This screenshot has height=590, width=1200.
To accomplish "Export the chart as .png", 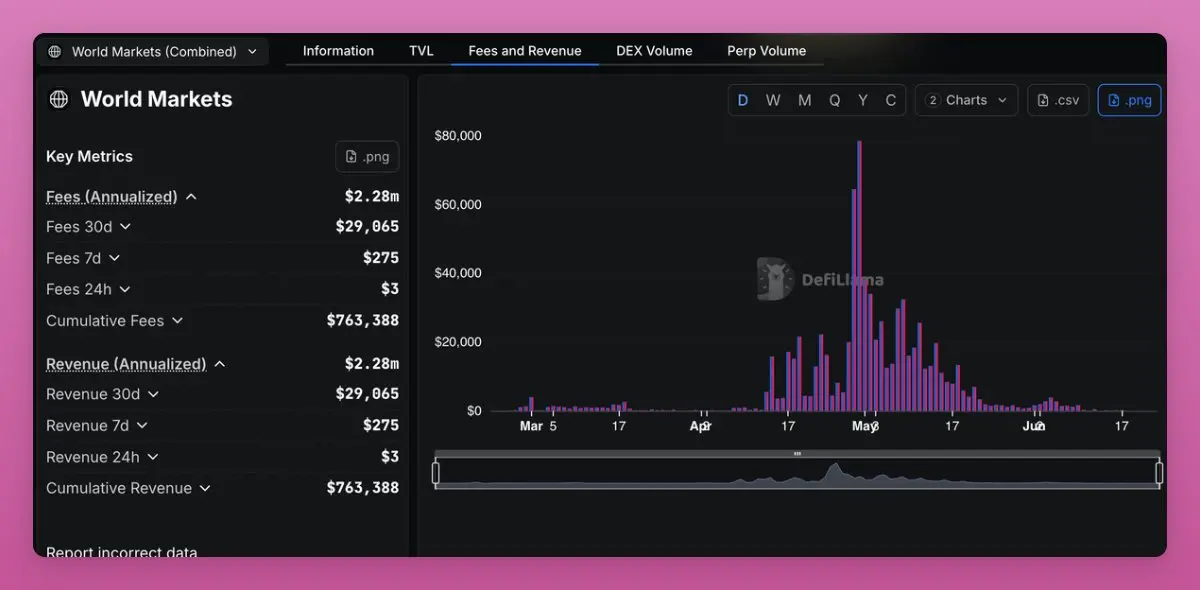I will coord(1130,100).
